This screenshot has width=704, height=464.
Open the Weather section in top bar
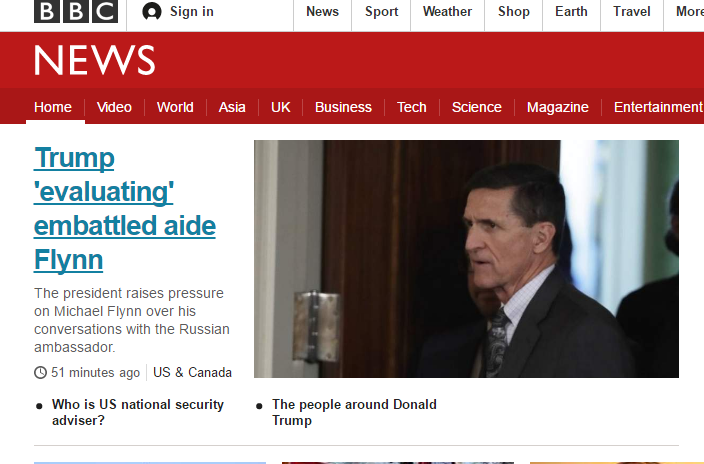pyautogui.click(x=447, y=12)
